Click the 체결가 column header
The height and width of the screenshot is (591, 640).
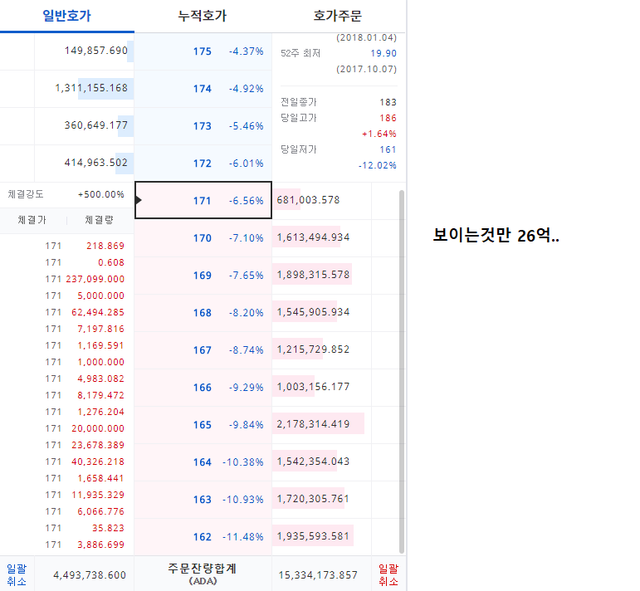pos(32,220)
